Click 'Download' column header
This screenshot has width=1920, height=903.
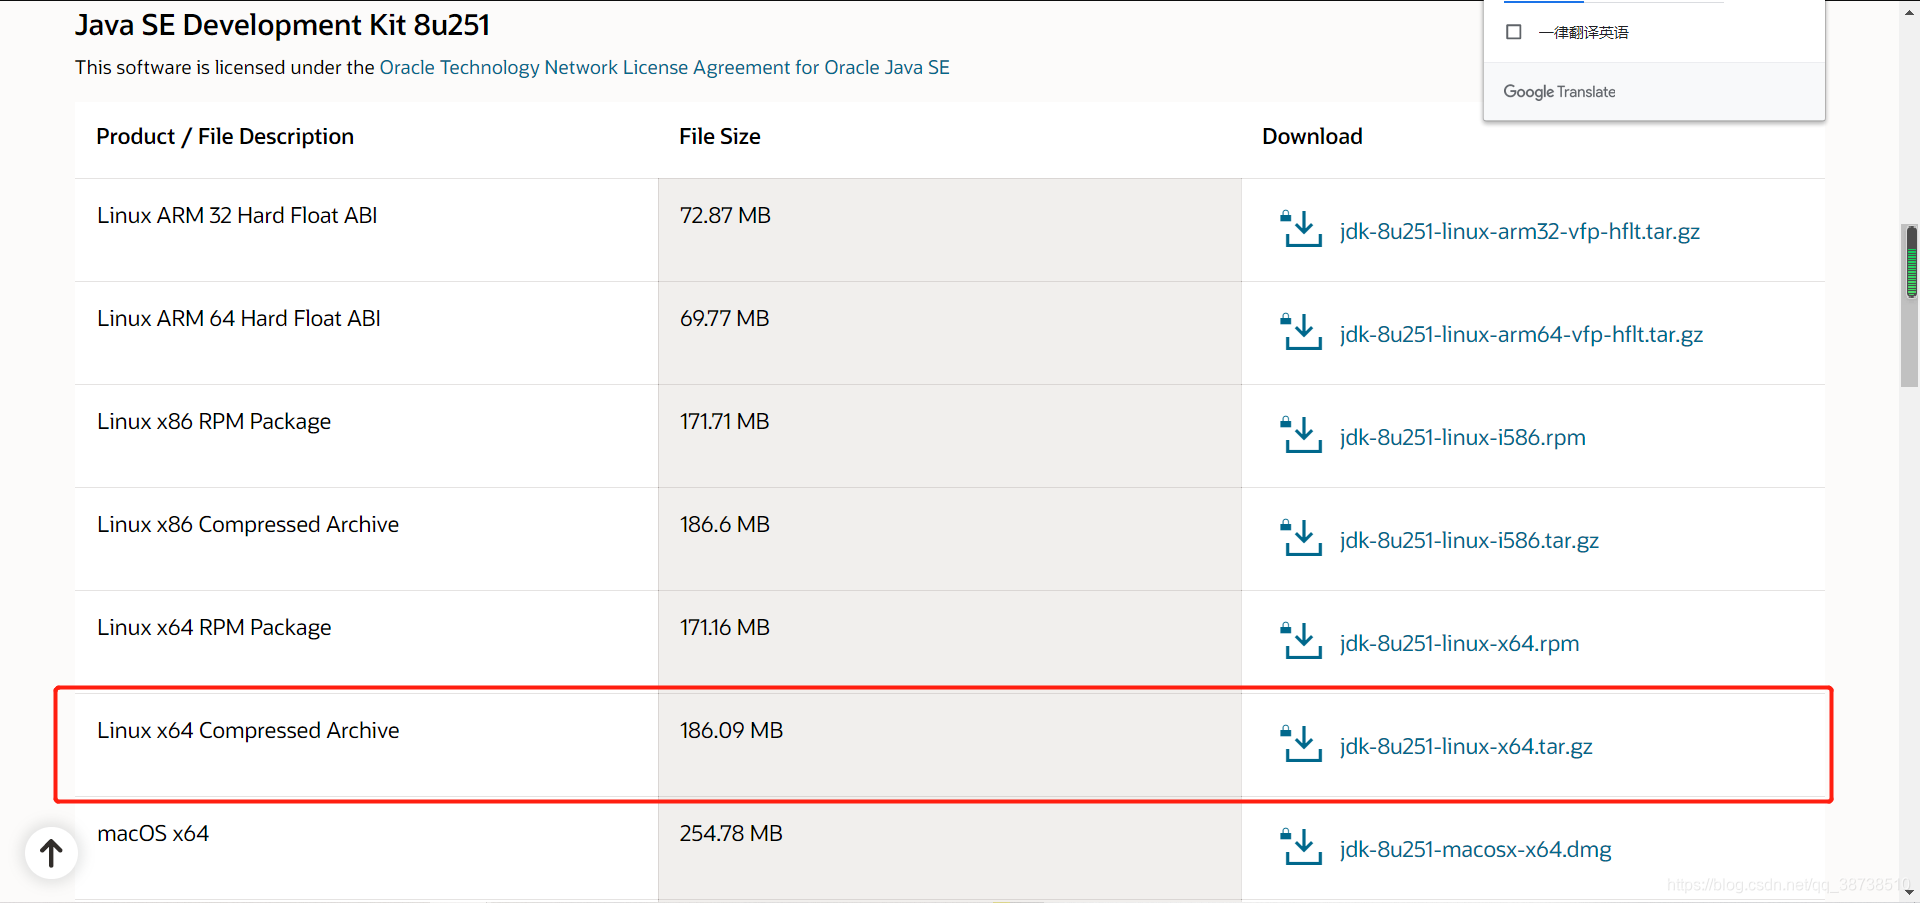coord(1312,137)
